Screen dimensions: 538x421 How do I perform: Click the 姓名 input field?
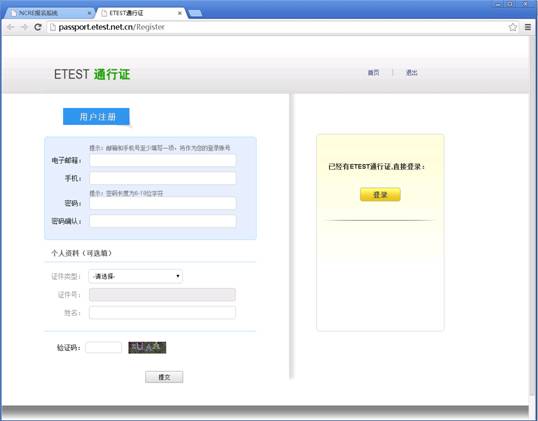(x=162, y=313)
